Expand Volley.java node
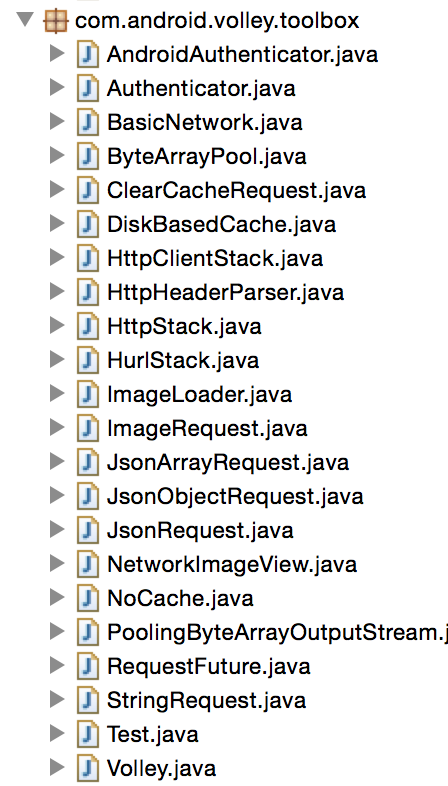 coord(58,769)
